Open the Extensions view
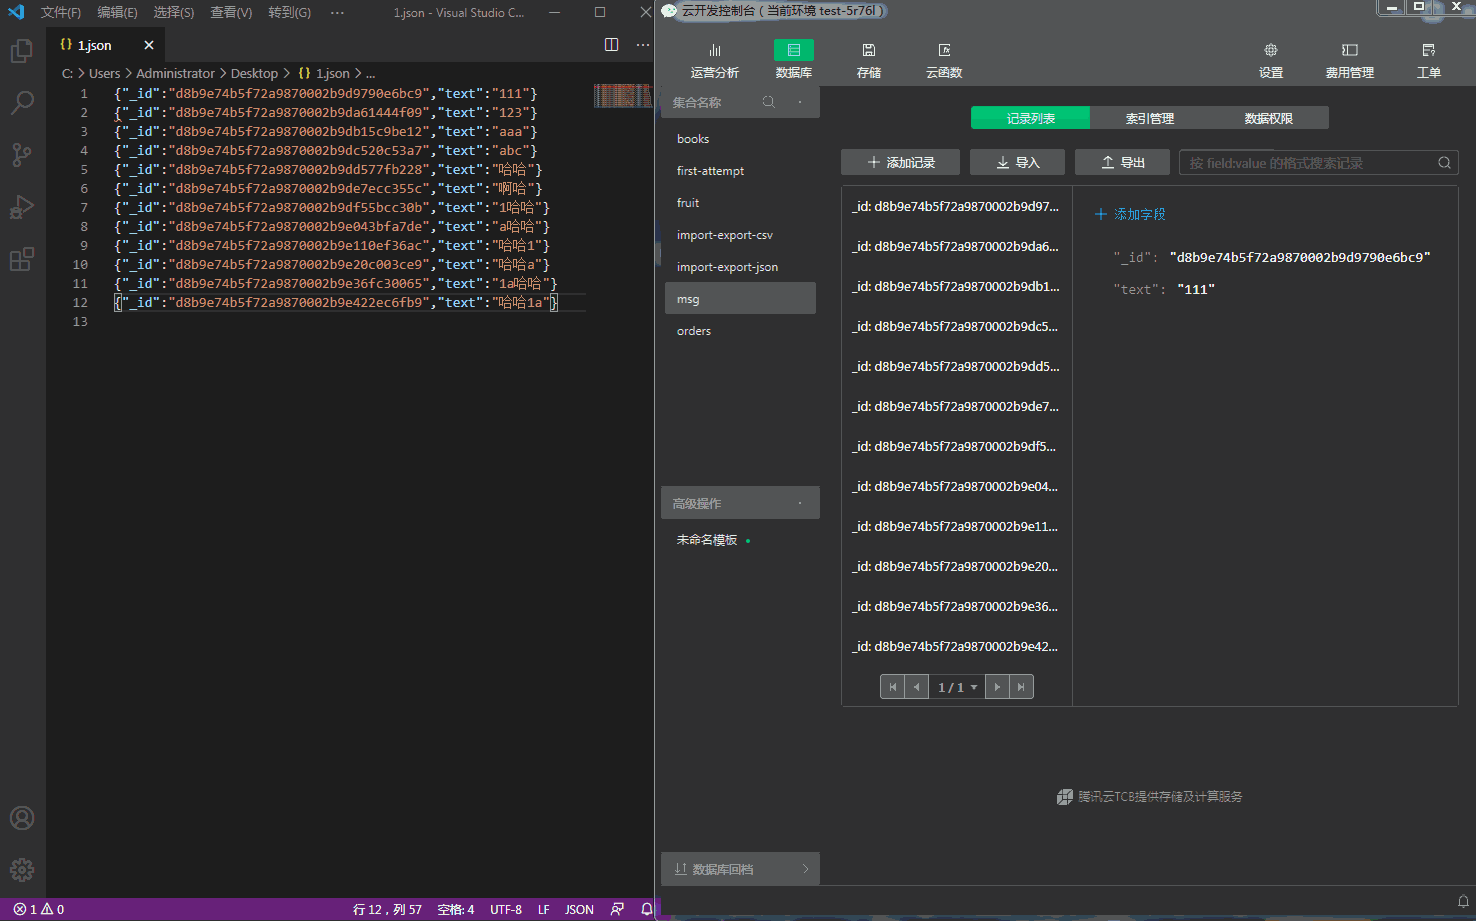 tap(22, 259)
